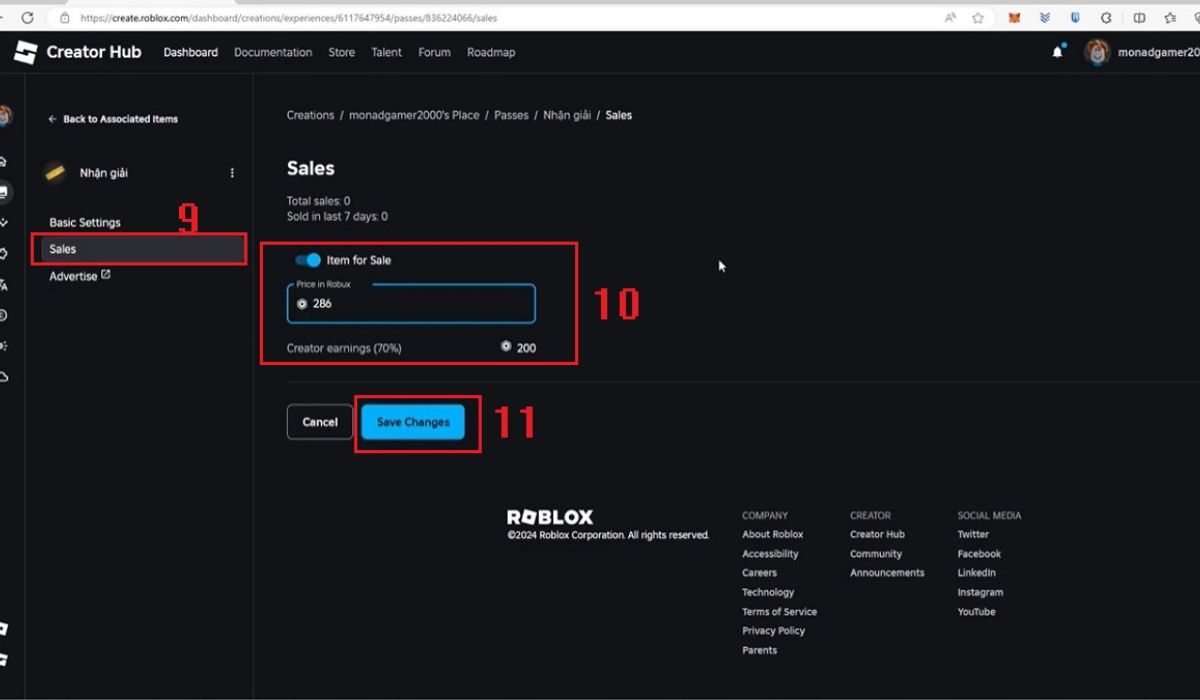
Task: Open Documentation in top nav
Action: (273, 52)
